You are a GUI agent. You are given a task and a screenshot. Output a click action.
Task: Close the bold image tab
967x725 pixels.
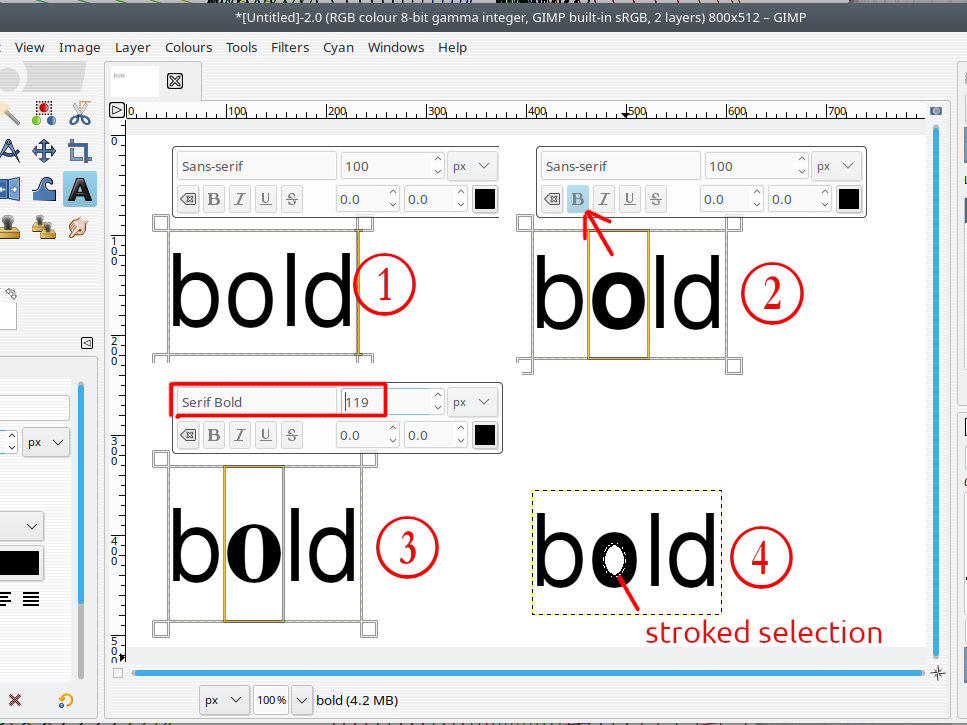pyautogui.click(x=175, y=81)
